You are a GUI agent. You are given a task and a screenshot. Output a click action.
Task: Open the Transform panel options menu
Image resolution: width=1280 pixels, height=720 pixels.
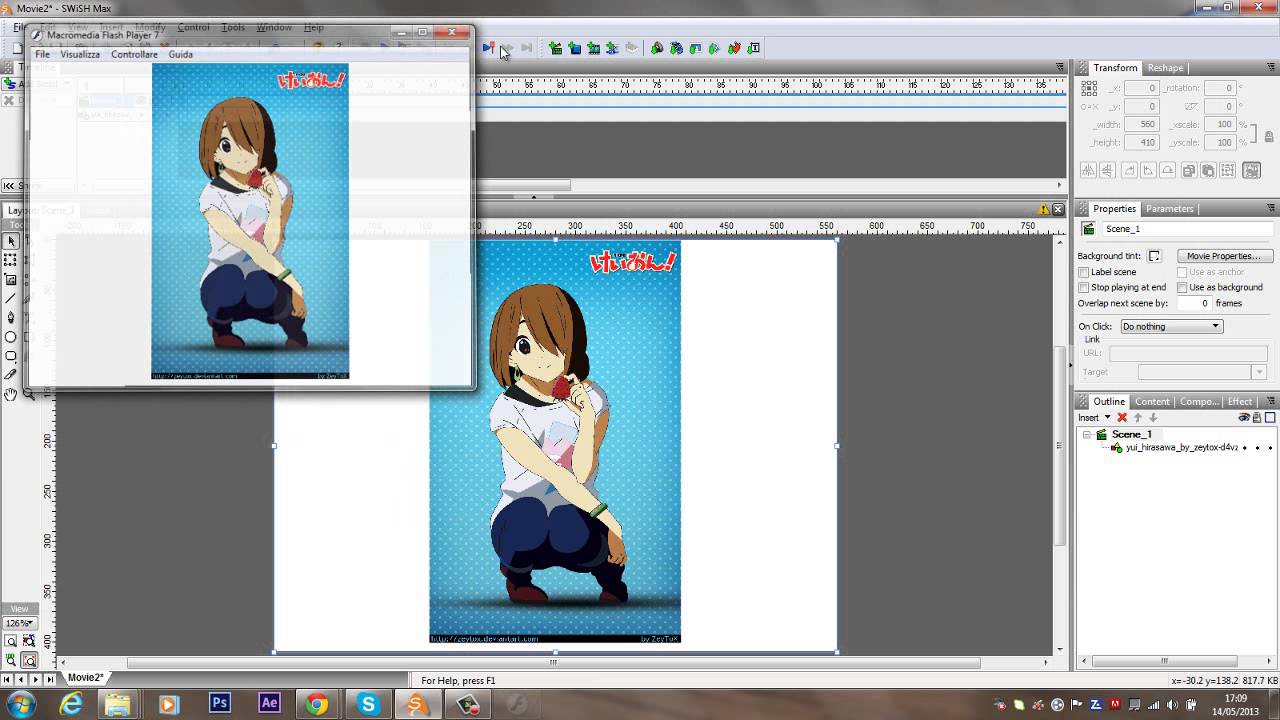pyautogui.click(x=1272, y=68)
